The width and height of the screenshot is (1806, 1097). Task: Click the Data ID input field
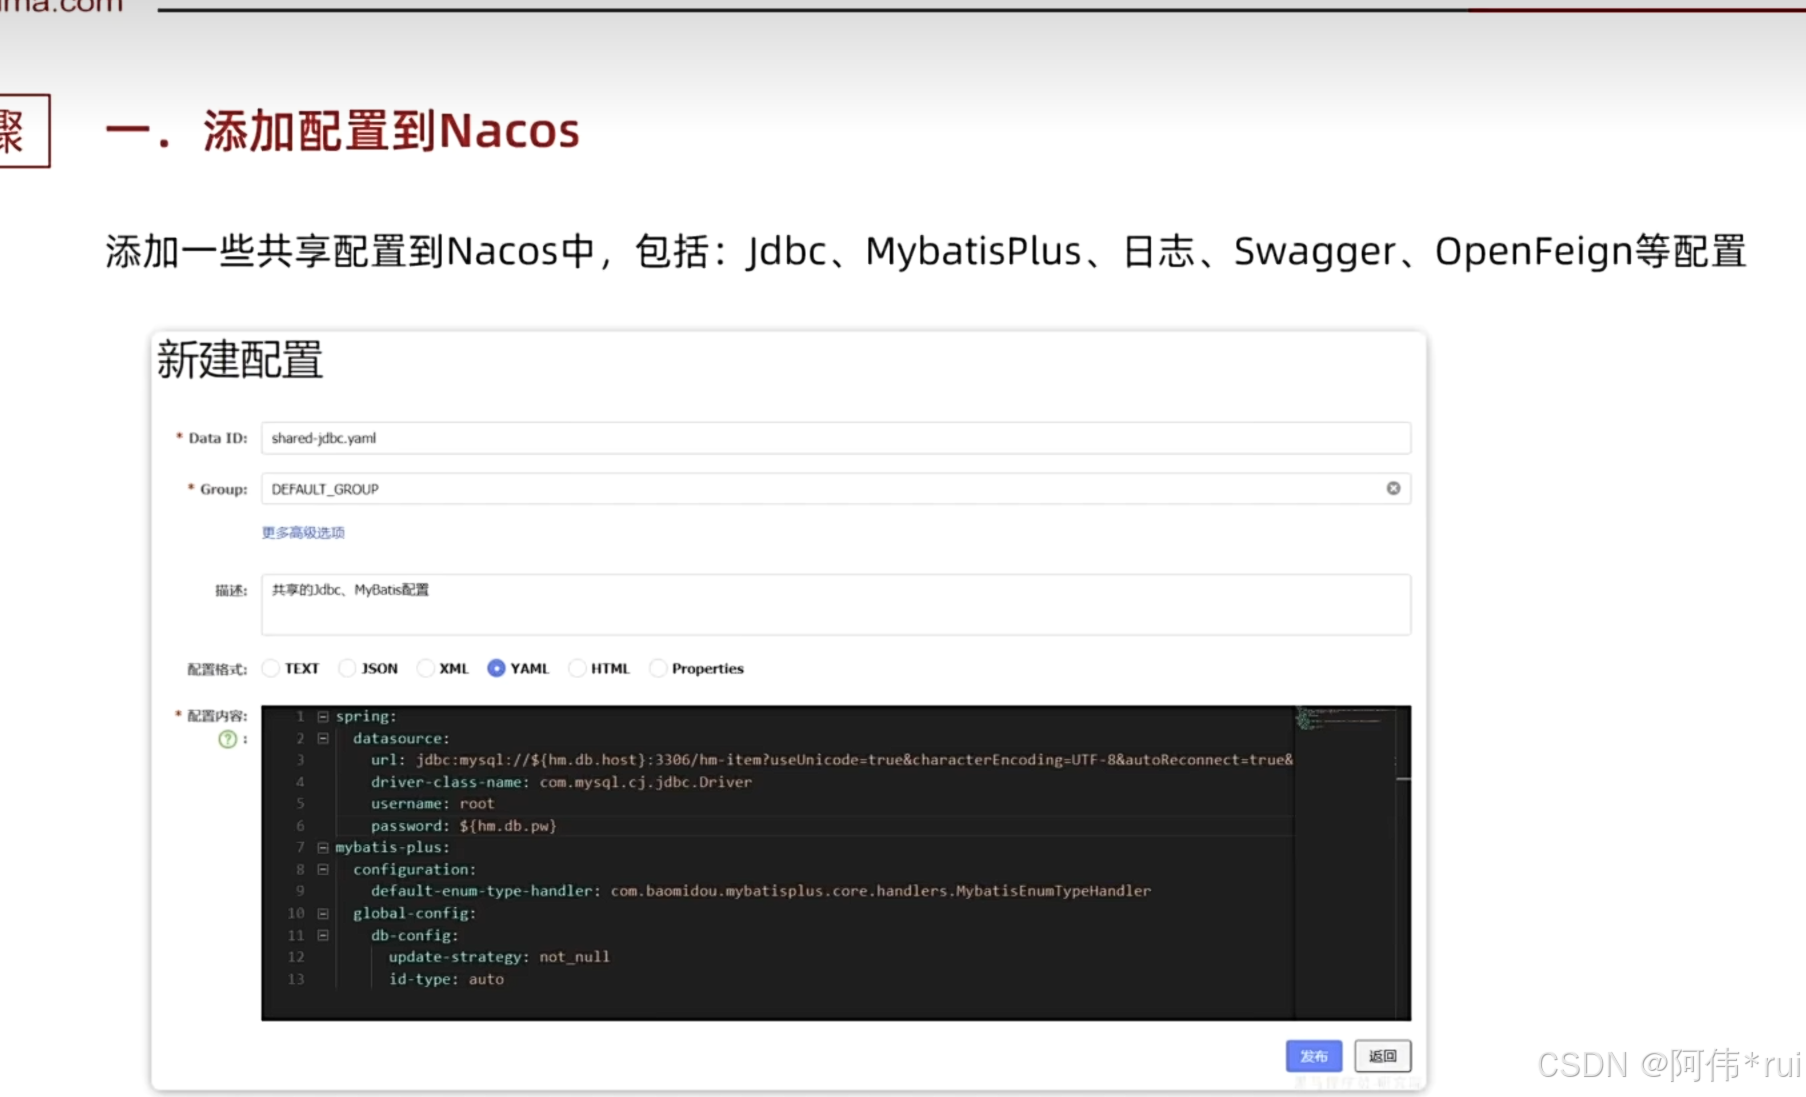click(836, 438)
